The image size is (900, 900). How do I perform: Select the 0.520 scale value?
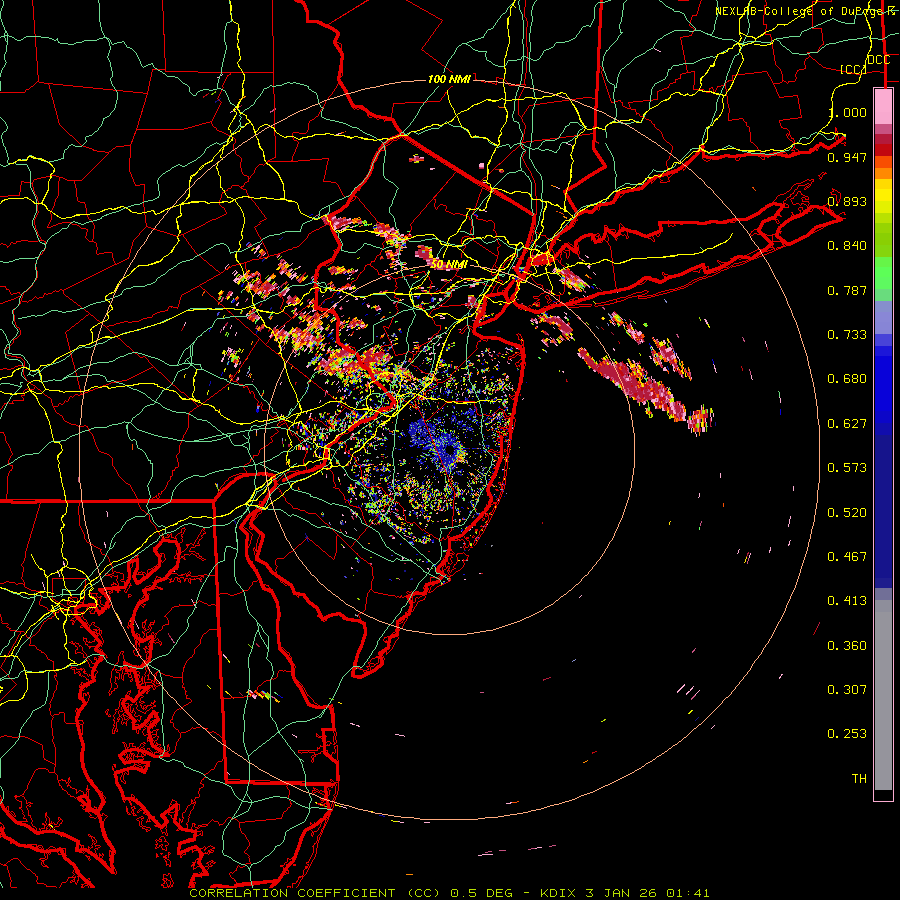coord(847,513)
